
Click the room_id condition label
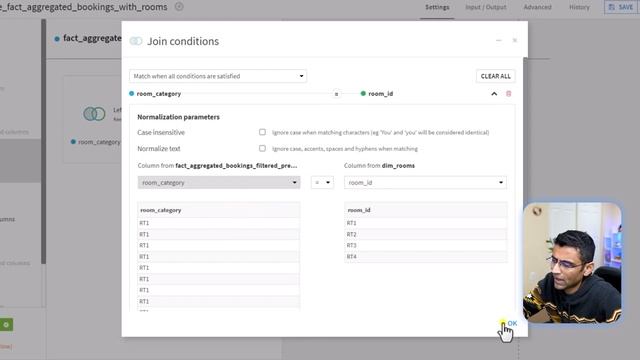click(380, 93)
